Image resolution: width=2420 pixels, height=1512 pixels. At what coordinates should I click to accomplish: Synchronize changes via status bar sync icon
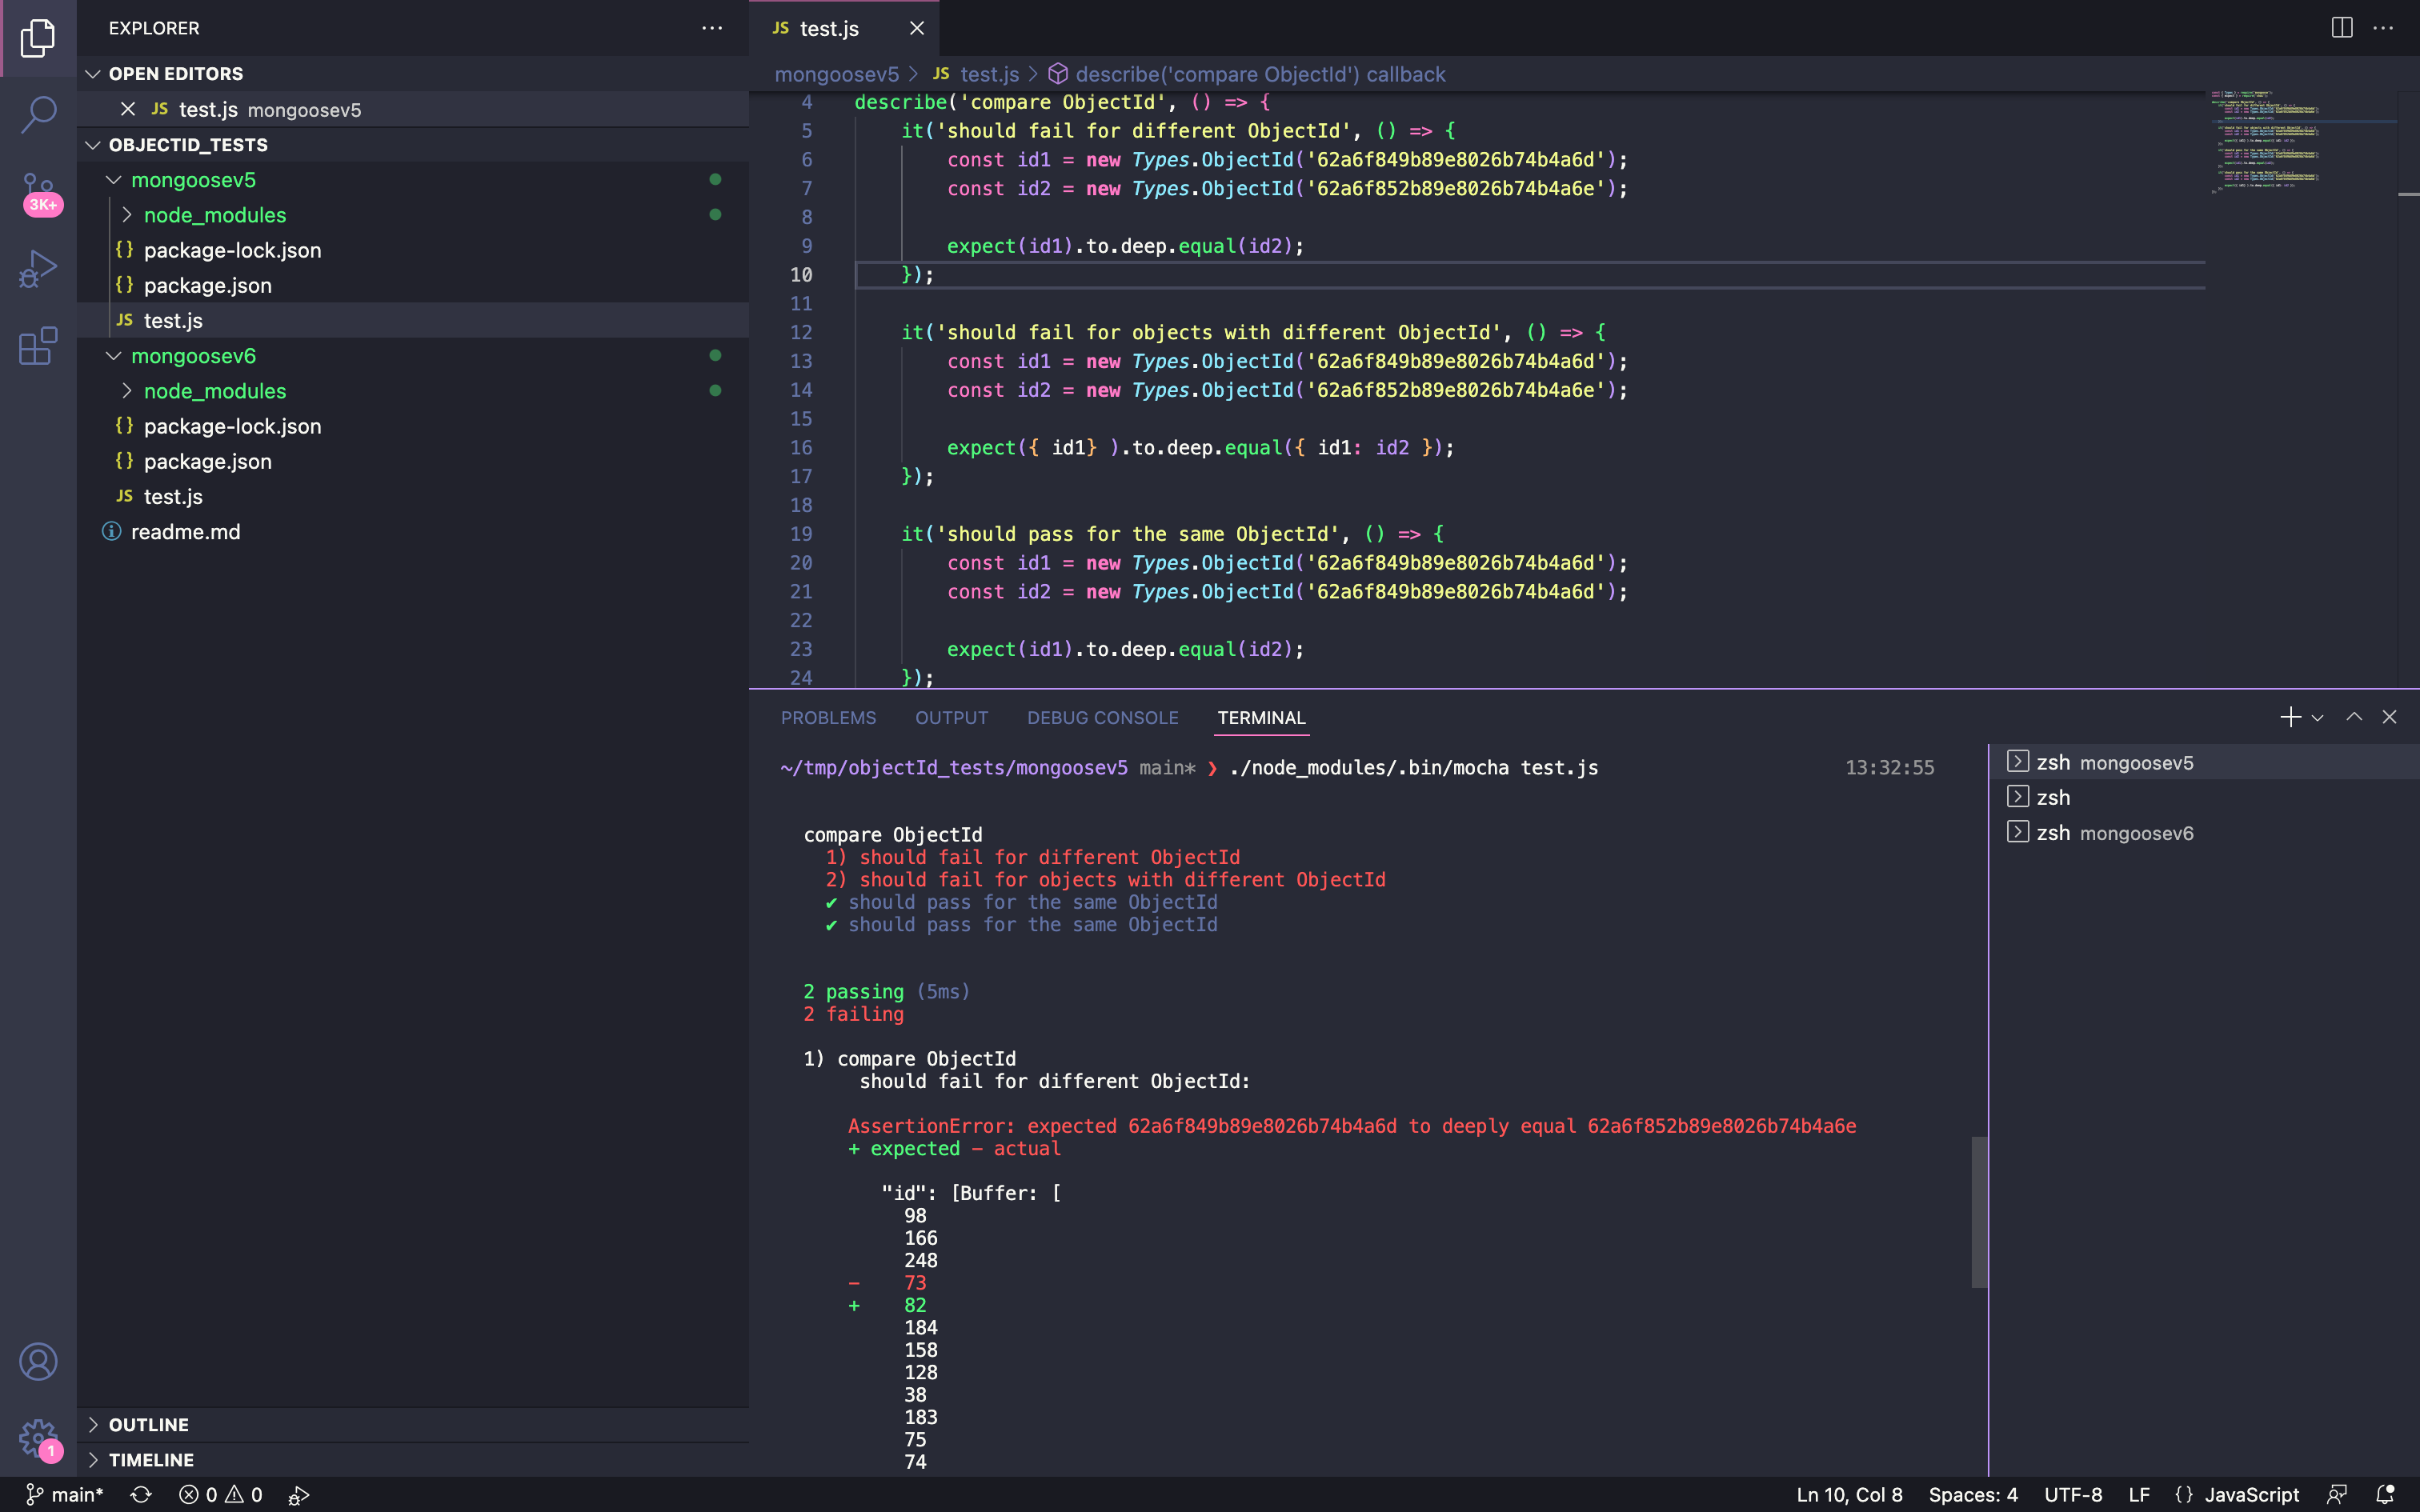pyautogui.click(x=141, y=1494)
